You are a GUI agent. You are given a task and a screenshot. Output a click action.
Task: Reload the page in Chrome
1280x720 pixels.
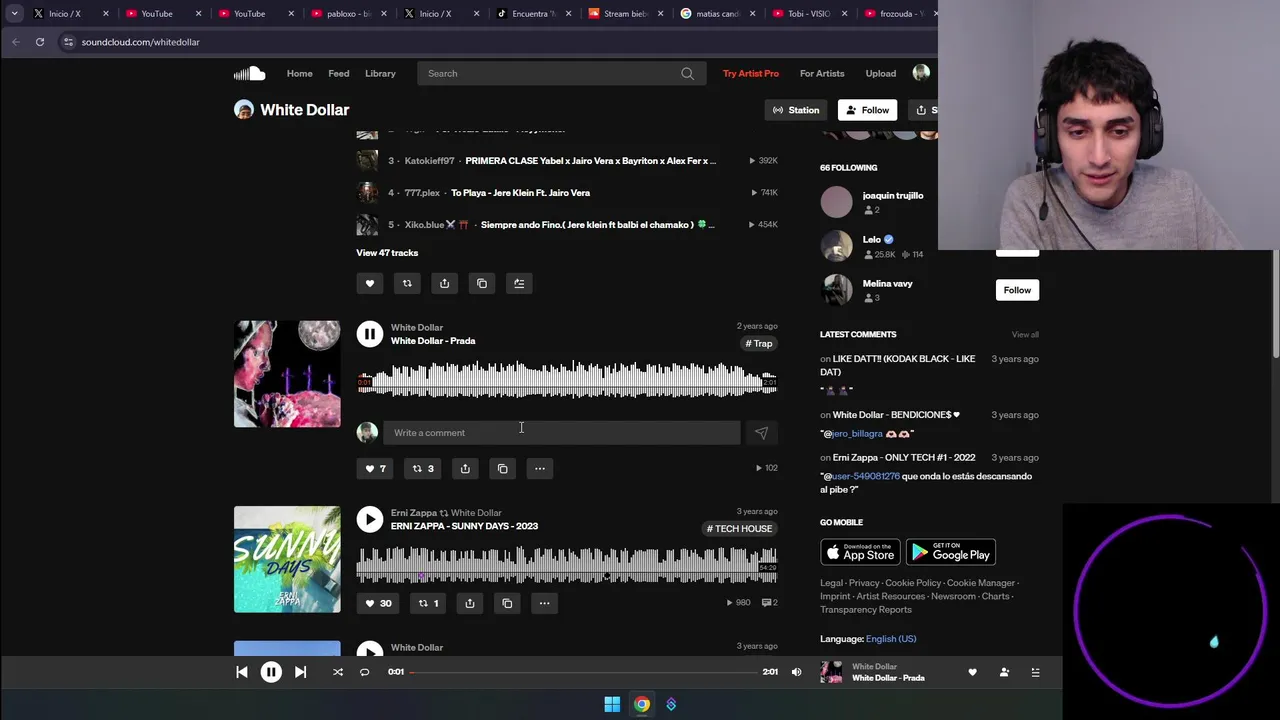(40, 42)
